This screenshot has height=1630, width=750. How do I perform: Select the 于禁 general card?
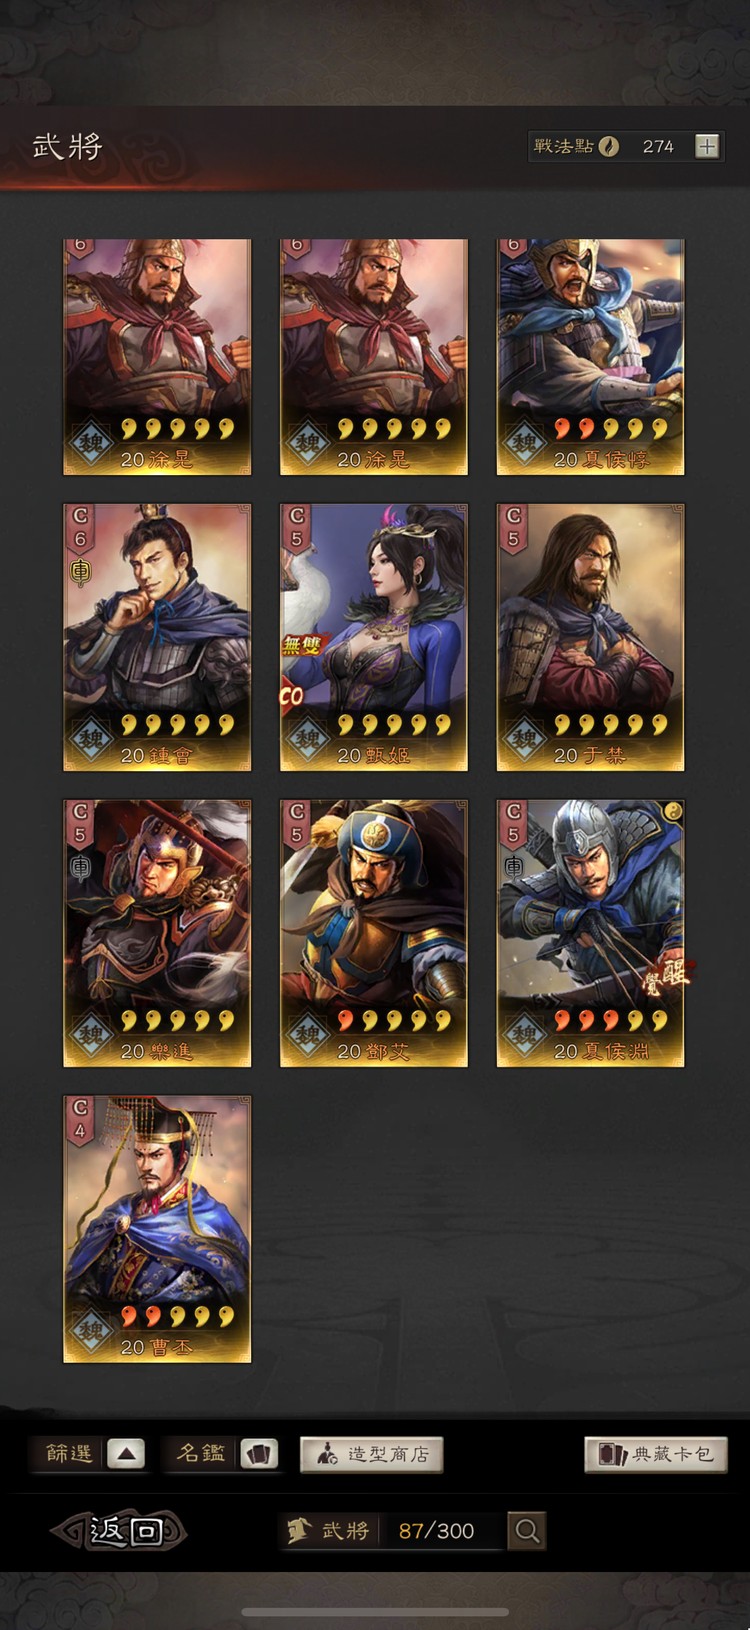coord(590,637)
